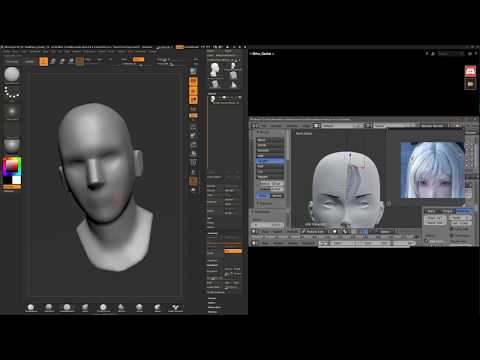
Task: Click the value field at bottom of Blender tool shelf
Action: coord(268,225)
